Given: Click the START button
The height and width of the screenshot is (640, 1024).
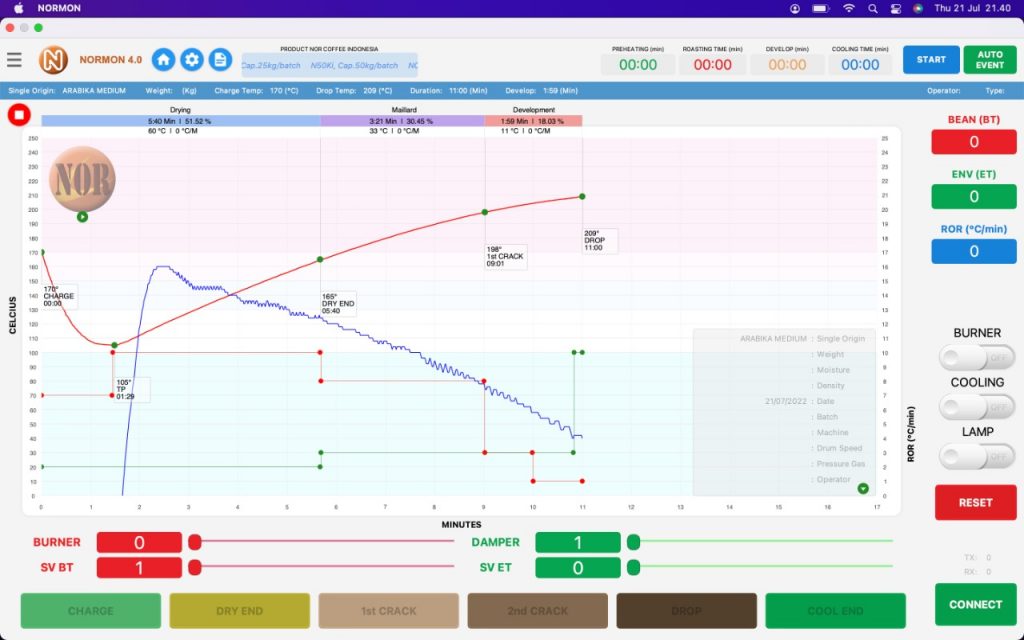Looking at the screenshot, I should tap(931, 59).
